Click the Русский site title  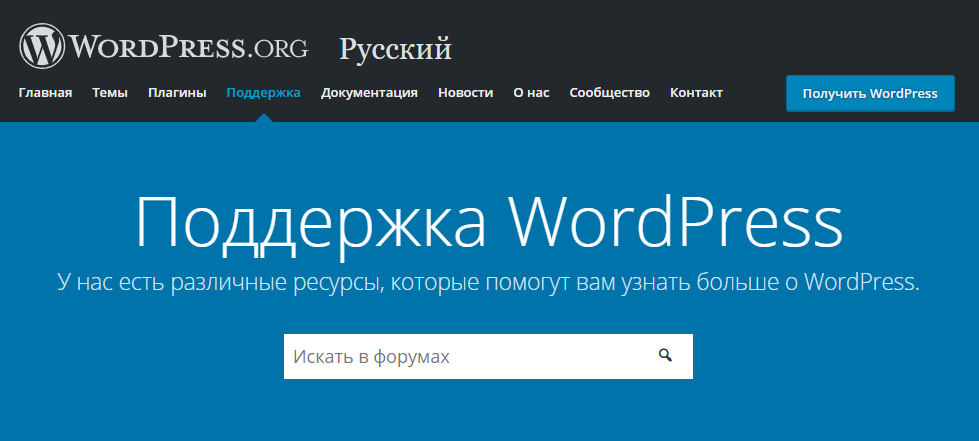395,49
